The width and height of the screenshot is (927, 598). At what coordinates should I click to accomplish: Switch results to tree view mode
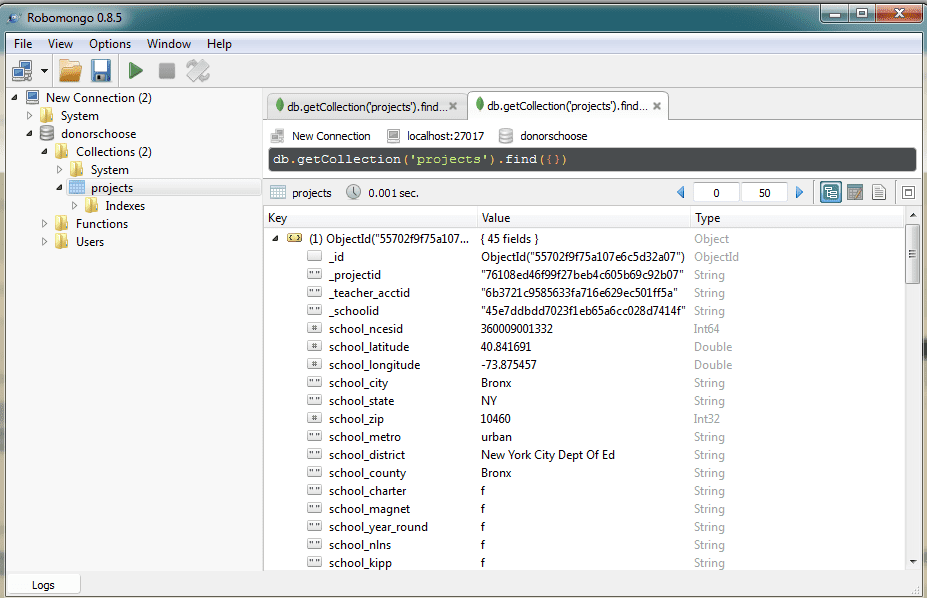[x=831, y=193]
